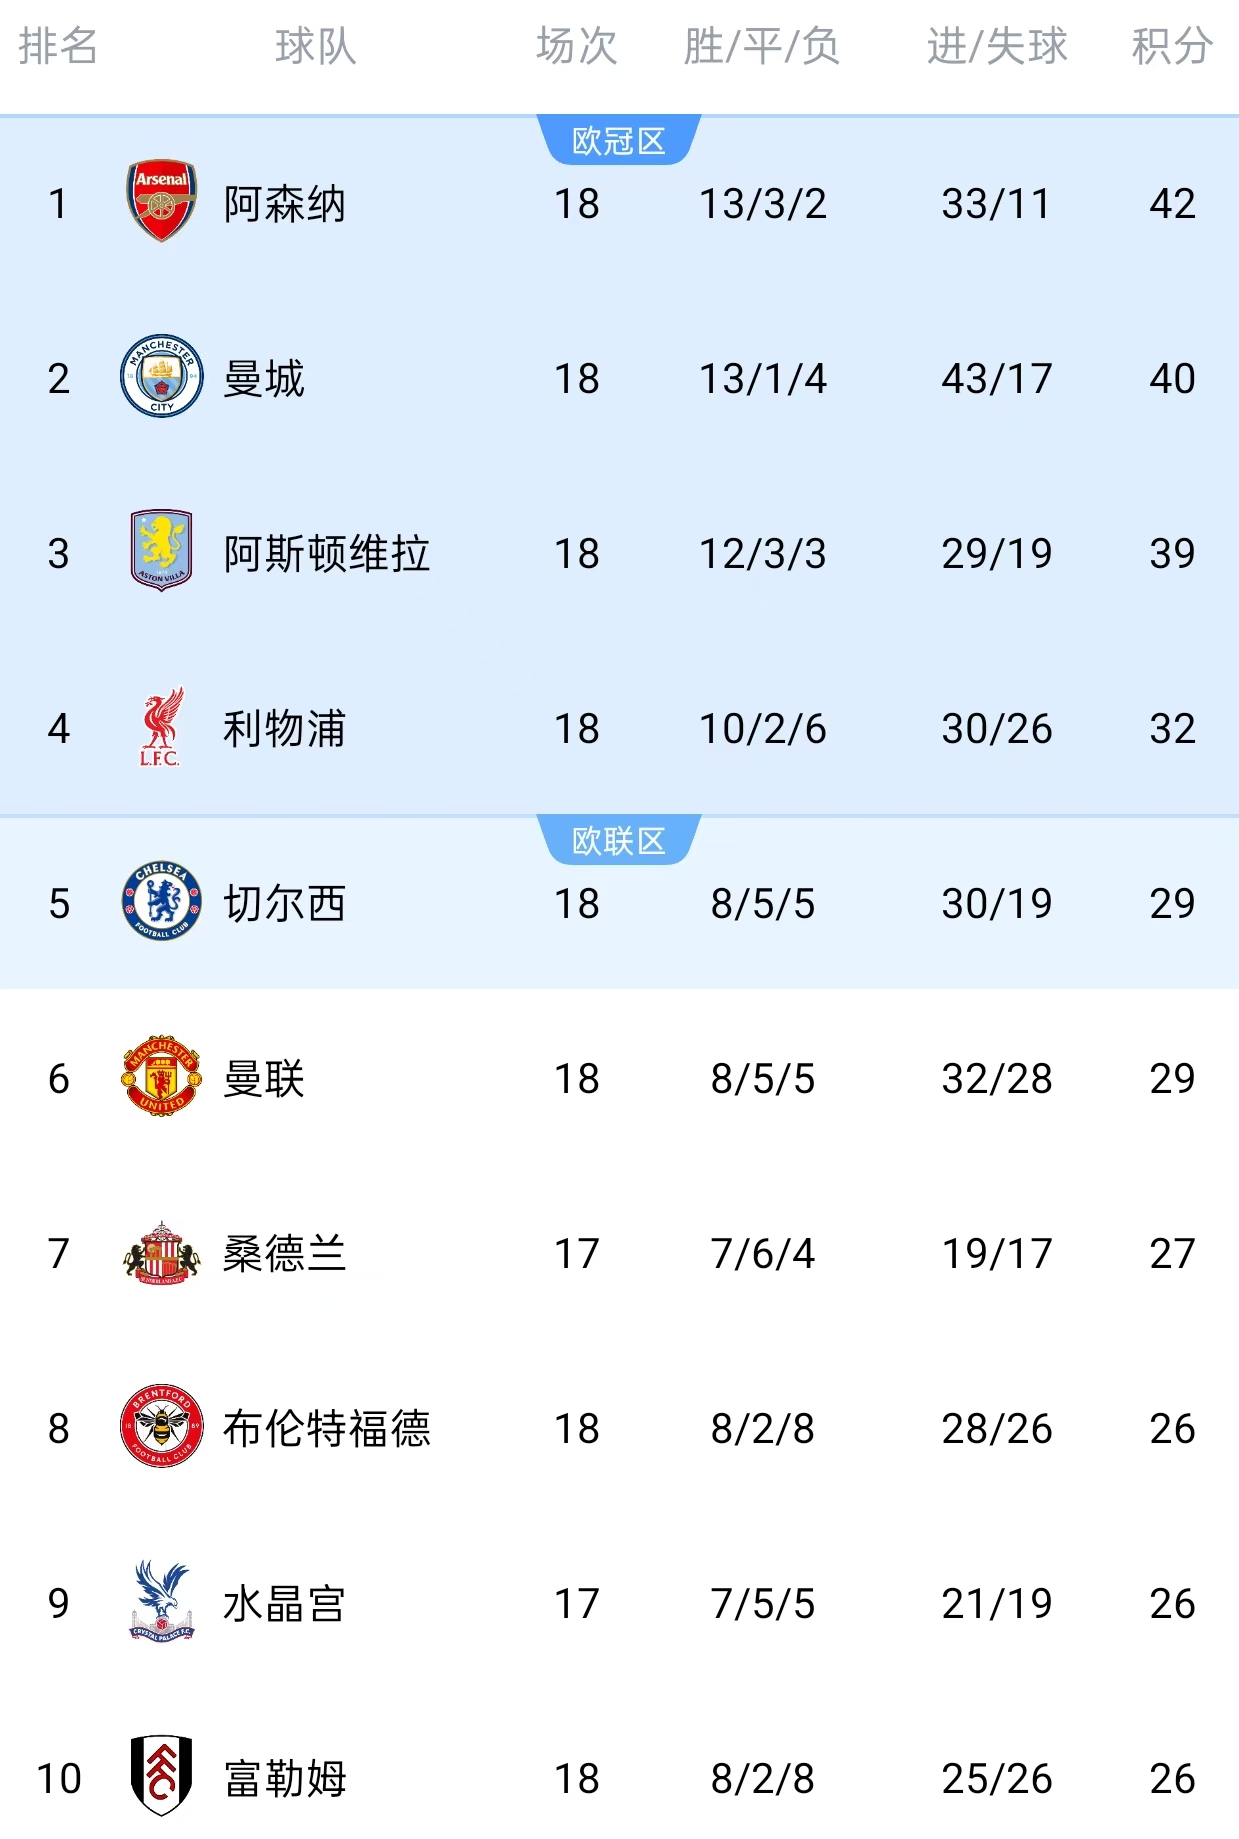The width and height of the screenshot is (1239, 1839).
Task: Select the Chelsea club badge
Action: point(161,902)
